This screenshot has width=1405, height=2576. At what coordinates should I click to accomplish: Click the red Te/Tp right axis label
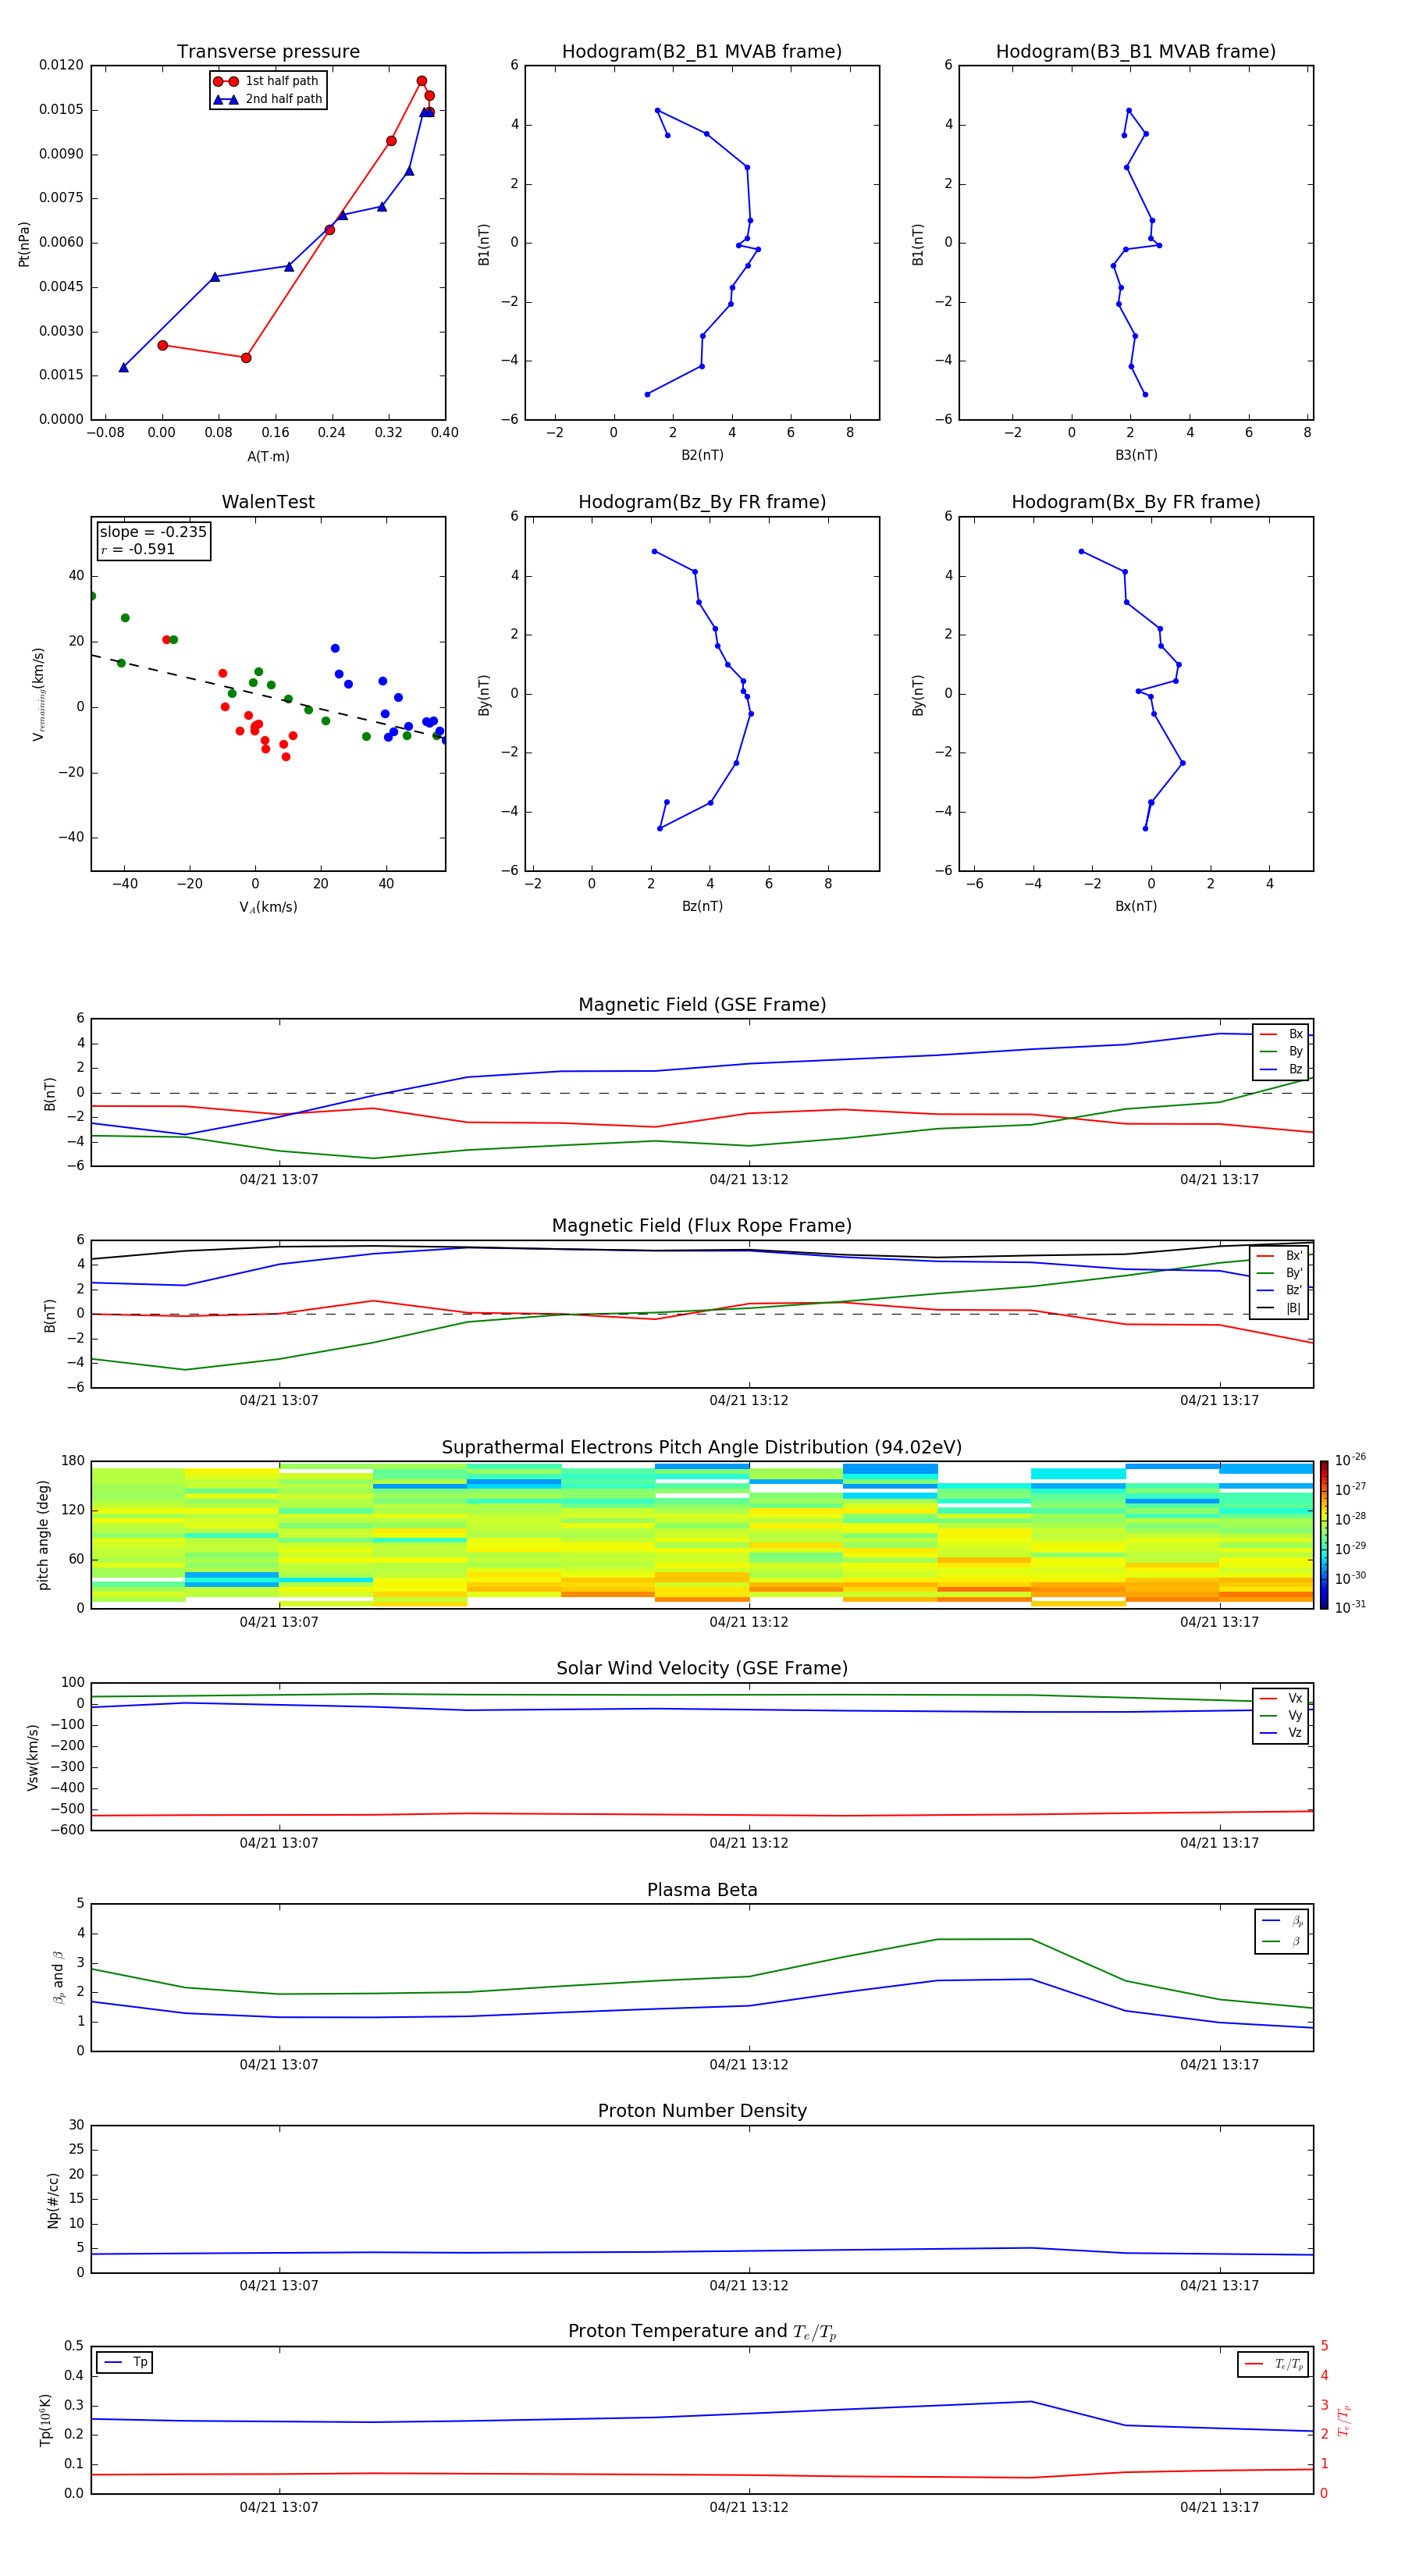point(1343,2421)
